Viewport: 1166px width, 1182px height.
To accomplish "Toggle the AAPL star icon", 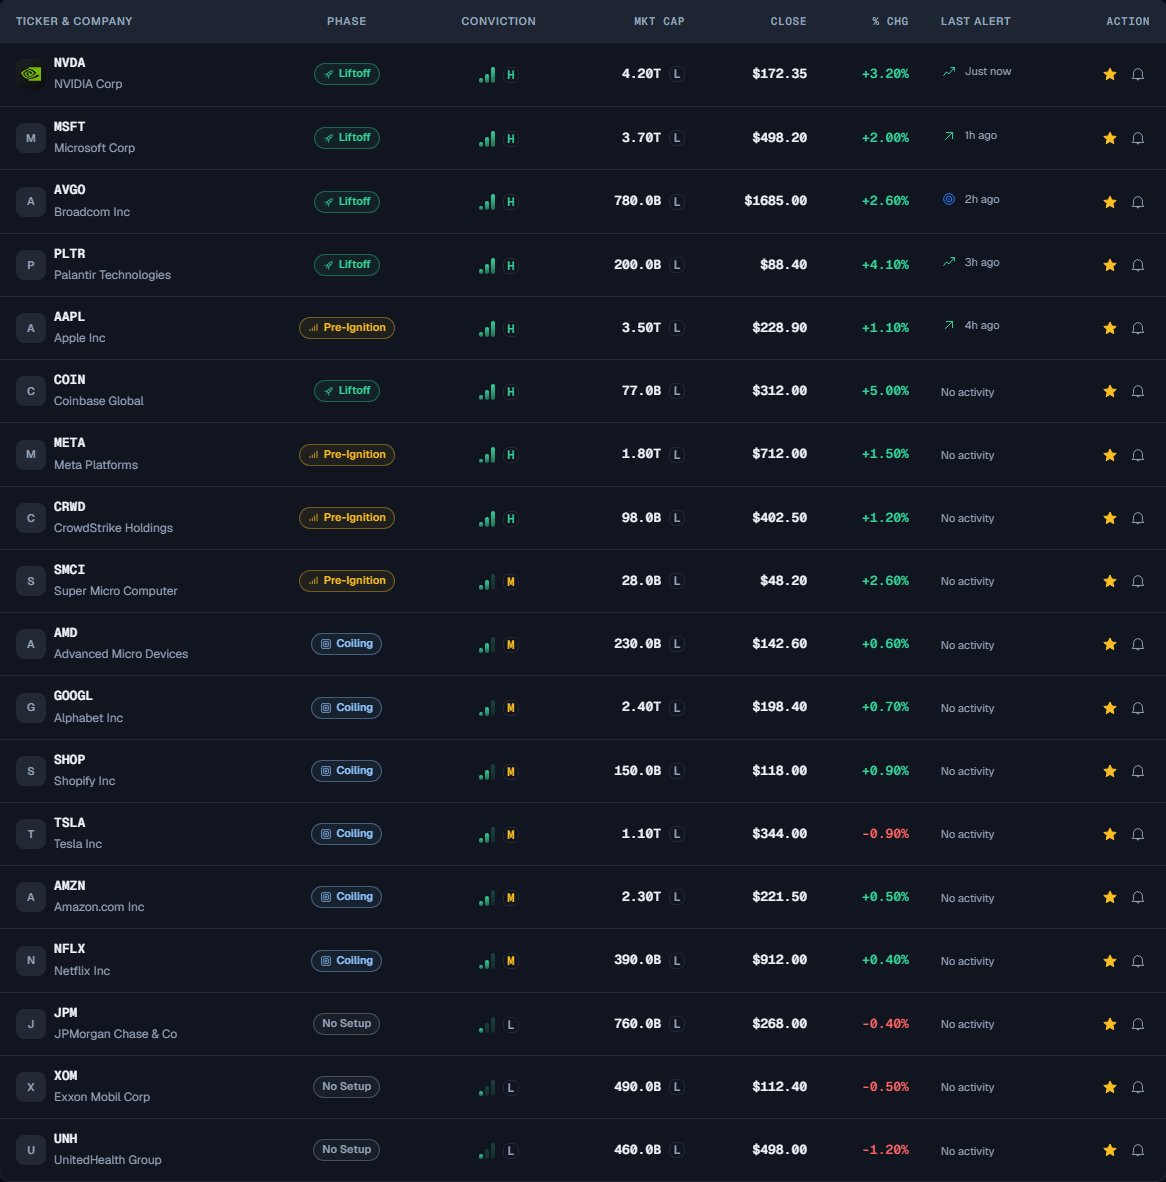I will coord(1109,328).
